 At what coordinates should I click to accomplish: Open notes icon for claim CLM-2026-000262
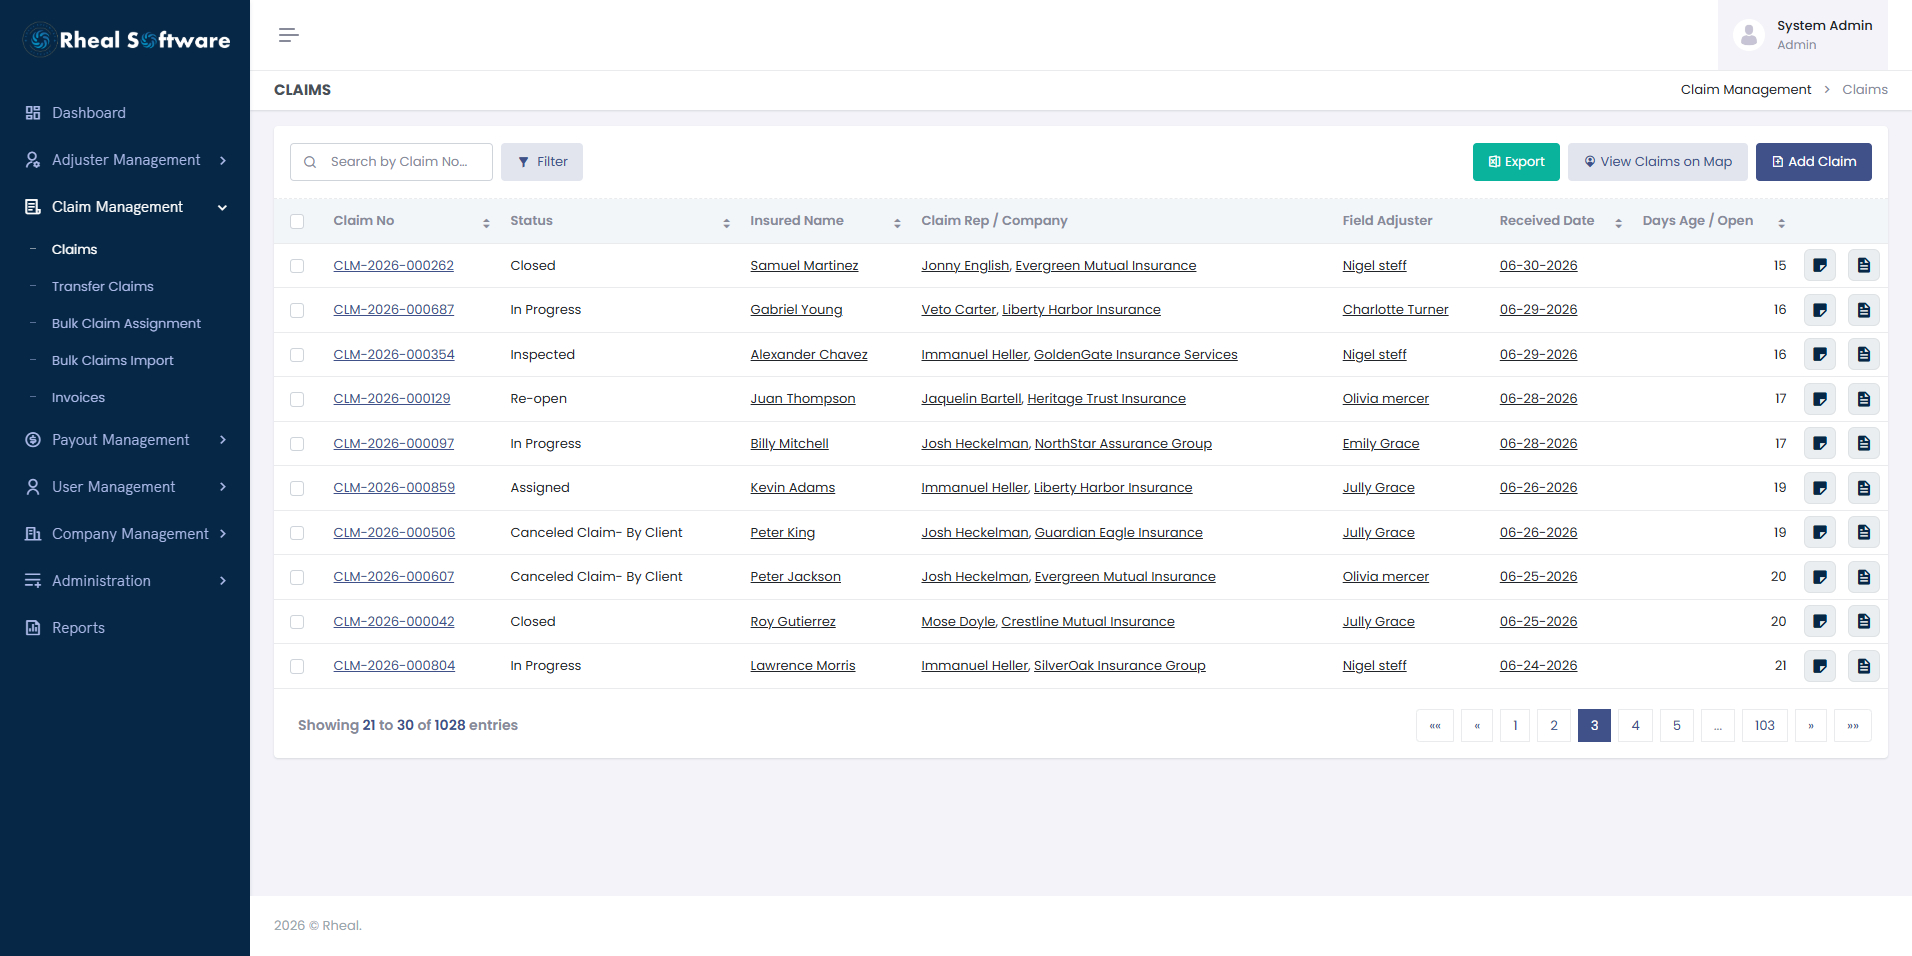tap(1820, 266)
